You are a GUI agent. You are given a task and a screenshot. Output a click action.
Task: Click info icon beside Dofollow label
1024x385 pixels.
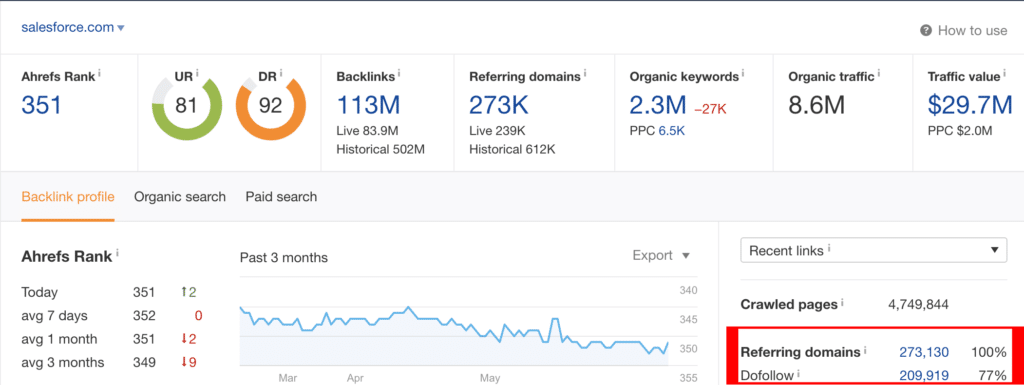[799, 374]
